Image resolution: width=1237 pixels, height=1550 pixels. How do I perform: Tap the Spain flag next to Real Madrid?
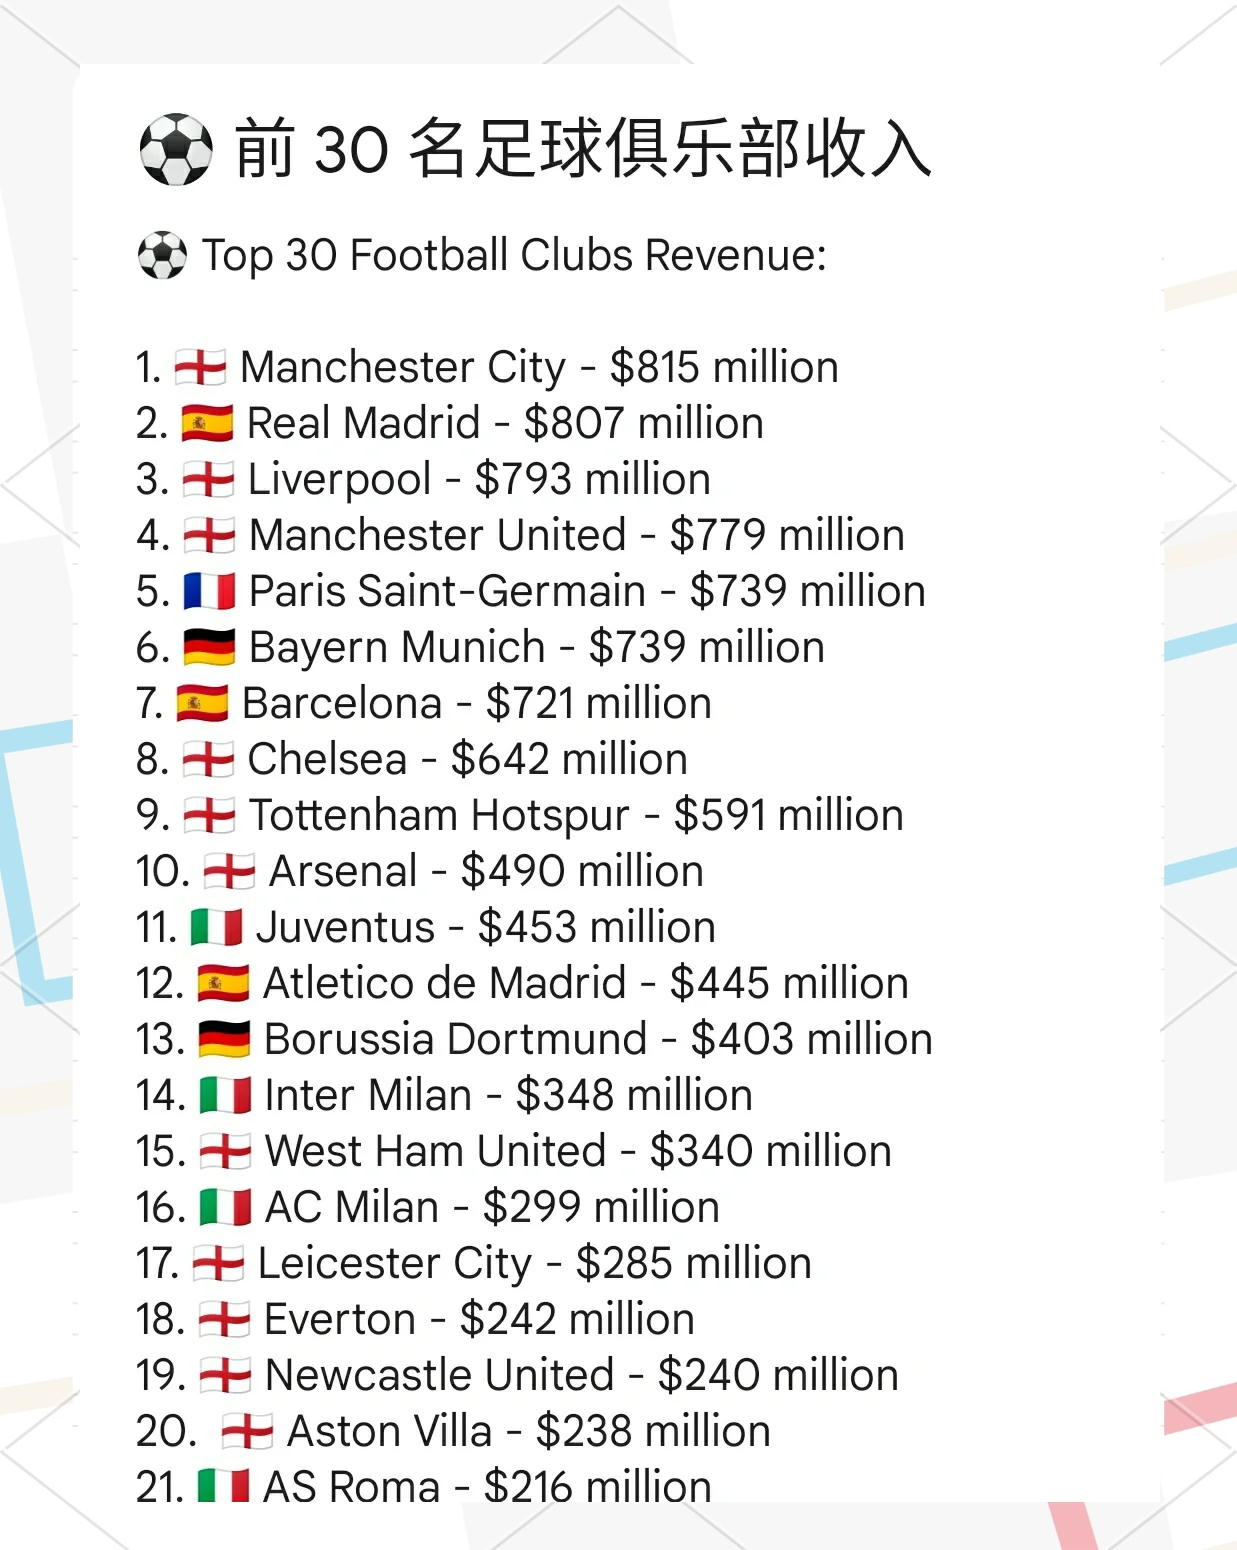point(207,423)
